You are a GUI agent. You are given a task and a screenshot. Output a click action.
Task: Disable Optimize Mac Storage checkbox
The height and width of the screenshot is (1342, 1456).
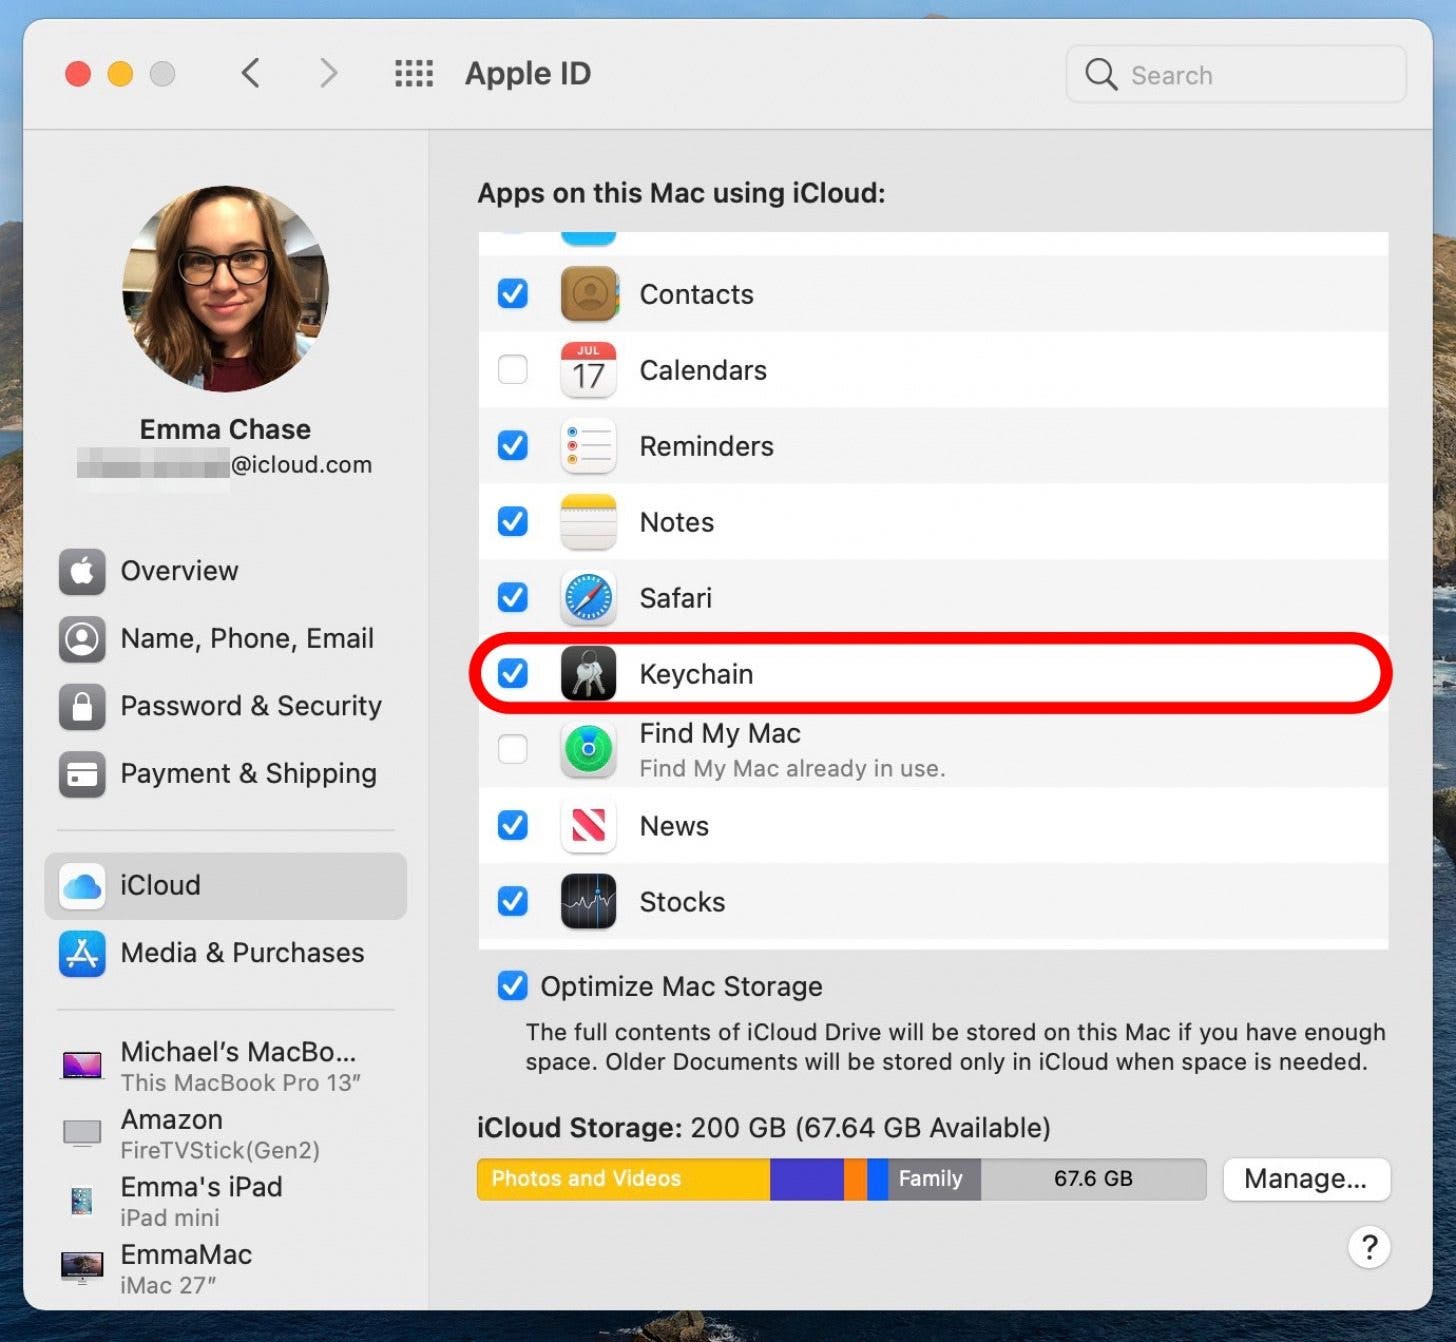[513, 986]
